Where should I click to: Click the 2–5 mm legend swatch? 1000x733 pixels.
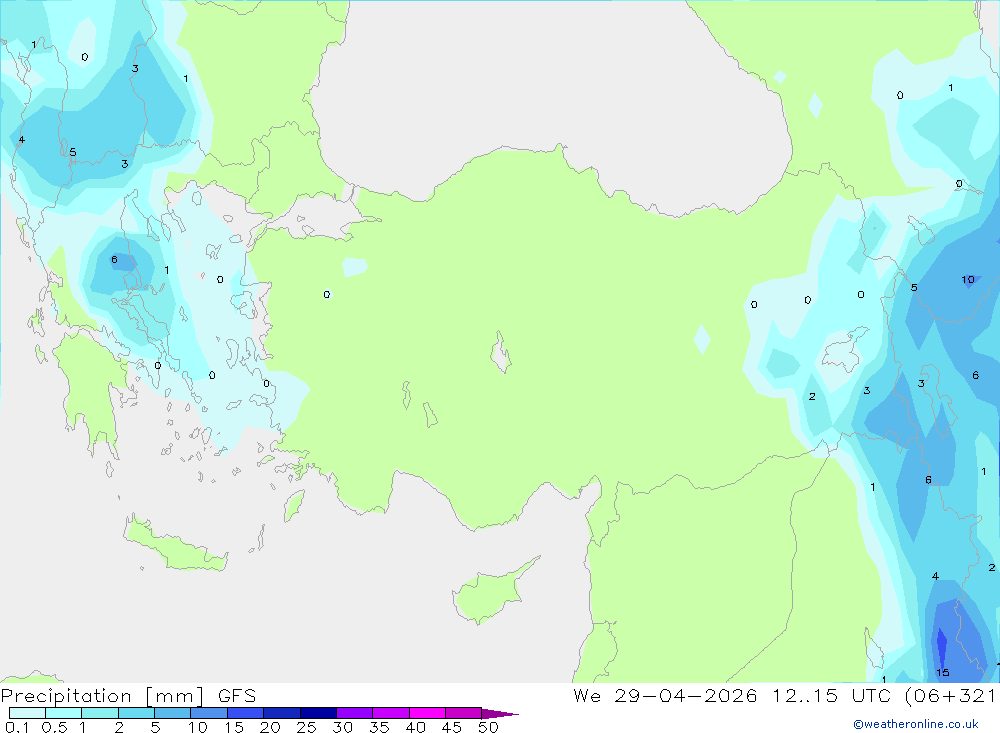point(136,713)
